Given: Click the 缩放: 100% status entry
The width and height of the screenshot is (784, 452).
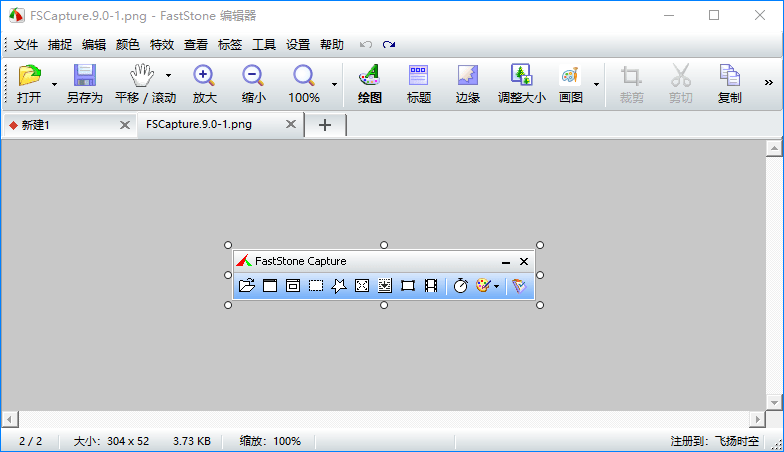Looking at the screenshot, I should 270,441.
